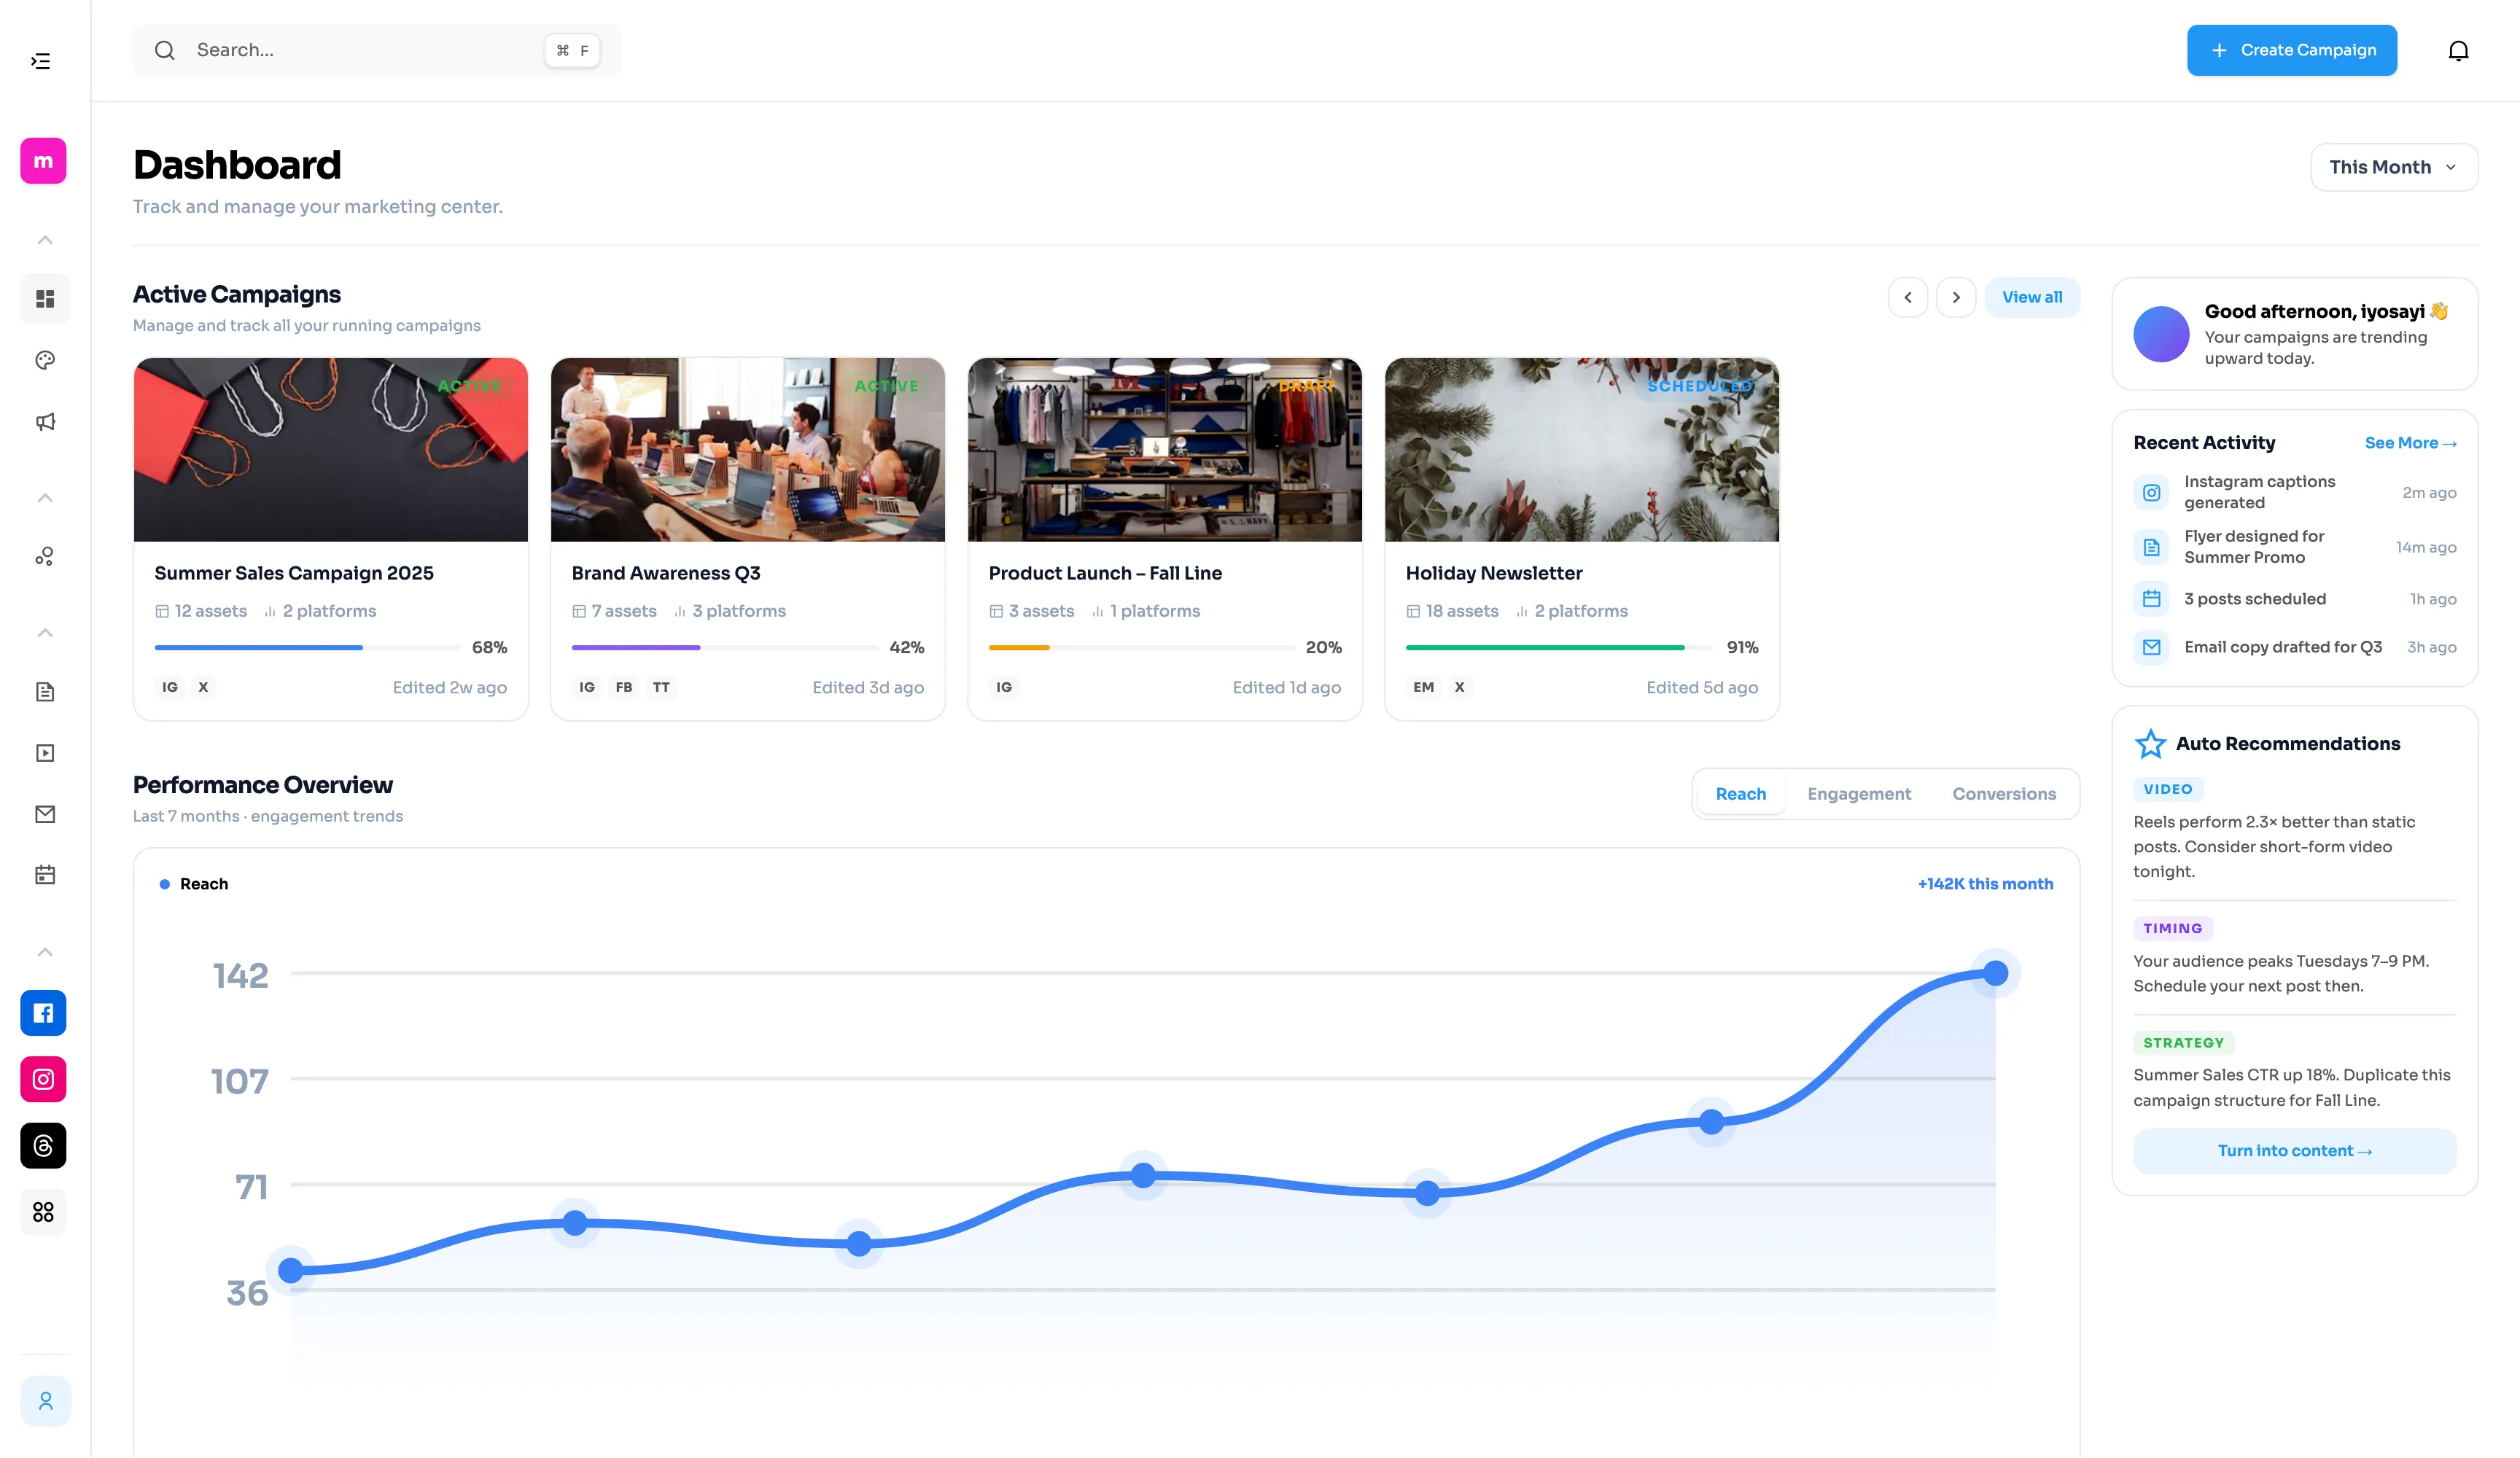This screenshot has height=1458, width=2520.
Task: Click View all campaigns
Action: click(2032, 297)
